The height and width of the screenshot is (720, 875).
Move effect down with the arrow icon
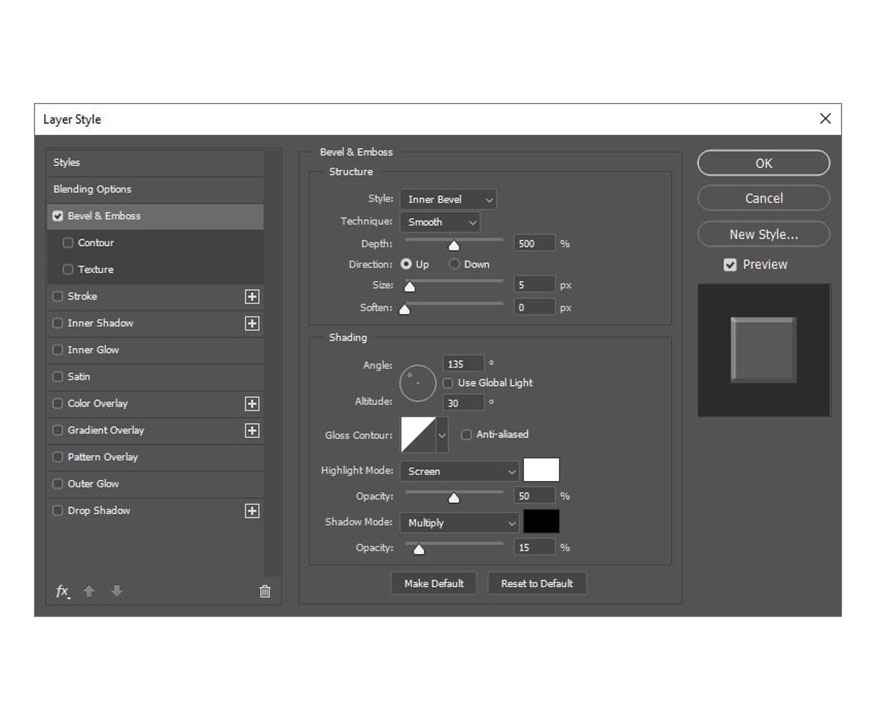[x=117, y=591]
